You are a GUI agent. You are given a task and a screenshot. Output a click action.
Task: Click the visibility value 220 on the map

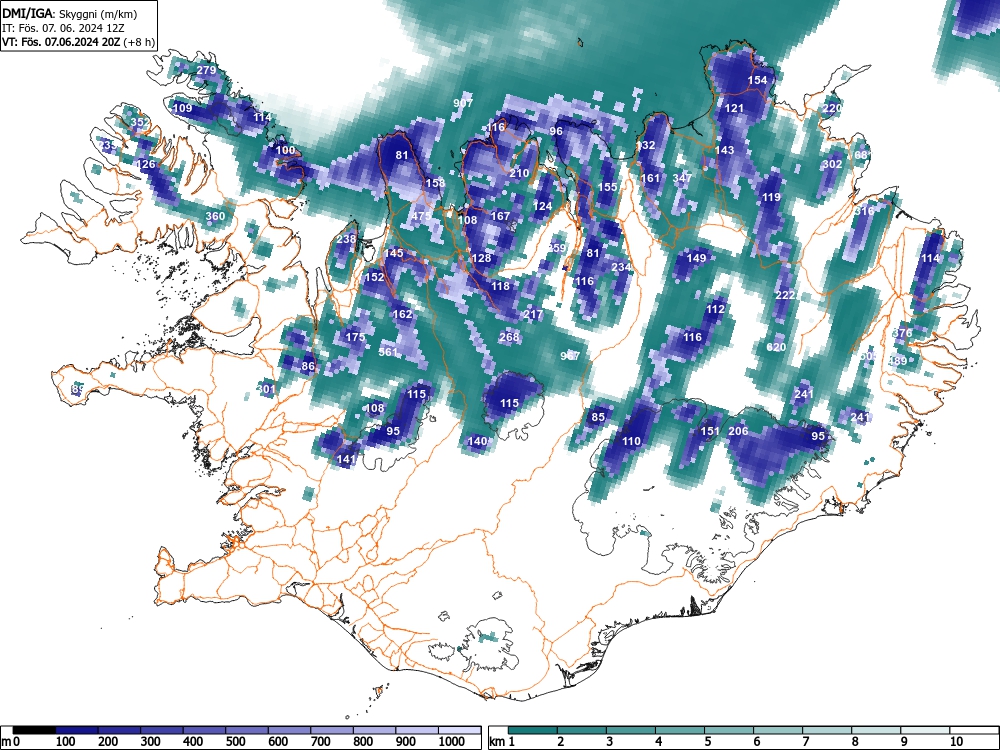(x=832, y=108)
